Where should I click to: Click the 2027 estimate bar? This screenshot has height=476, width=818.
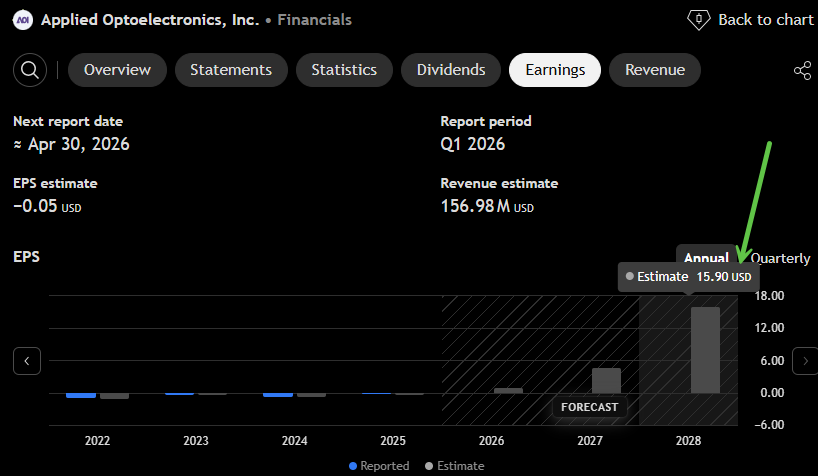click(x=606, y=380)
